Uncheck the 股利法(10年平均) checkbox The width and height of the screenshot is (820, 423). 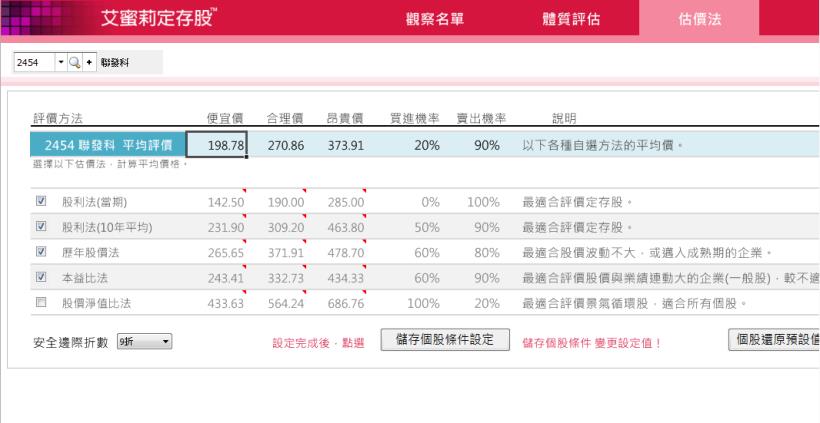41,226
